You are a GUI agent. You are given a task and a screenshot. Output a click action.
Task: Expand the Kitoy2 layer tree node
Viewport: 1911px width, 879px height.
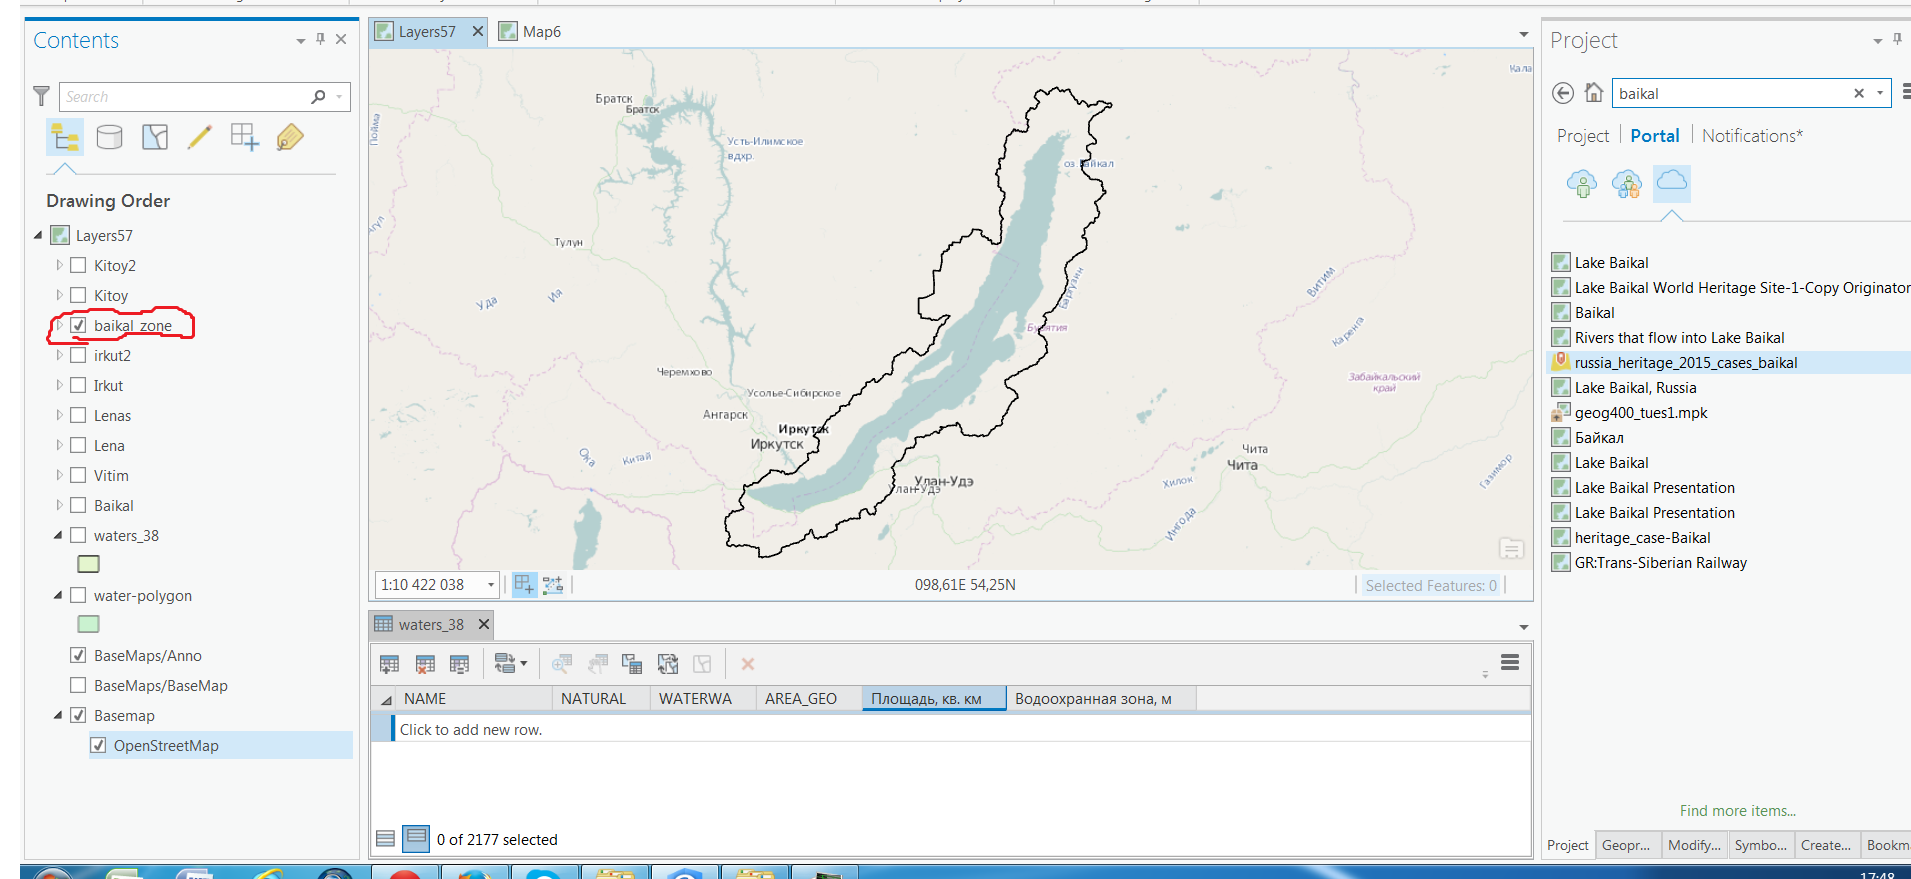pos(59,265)
